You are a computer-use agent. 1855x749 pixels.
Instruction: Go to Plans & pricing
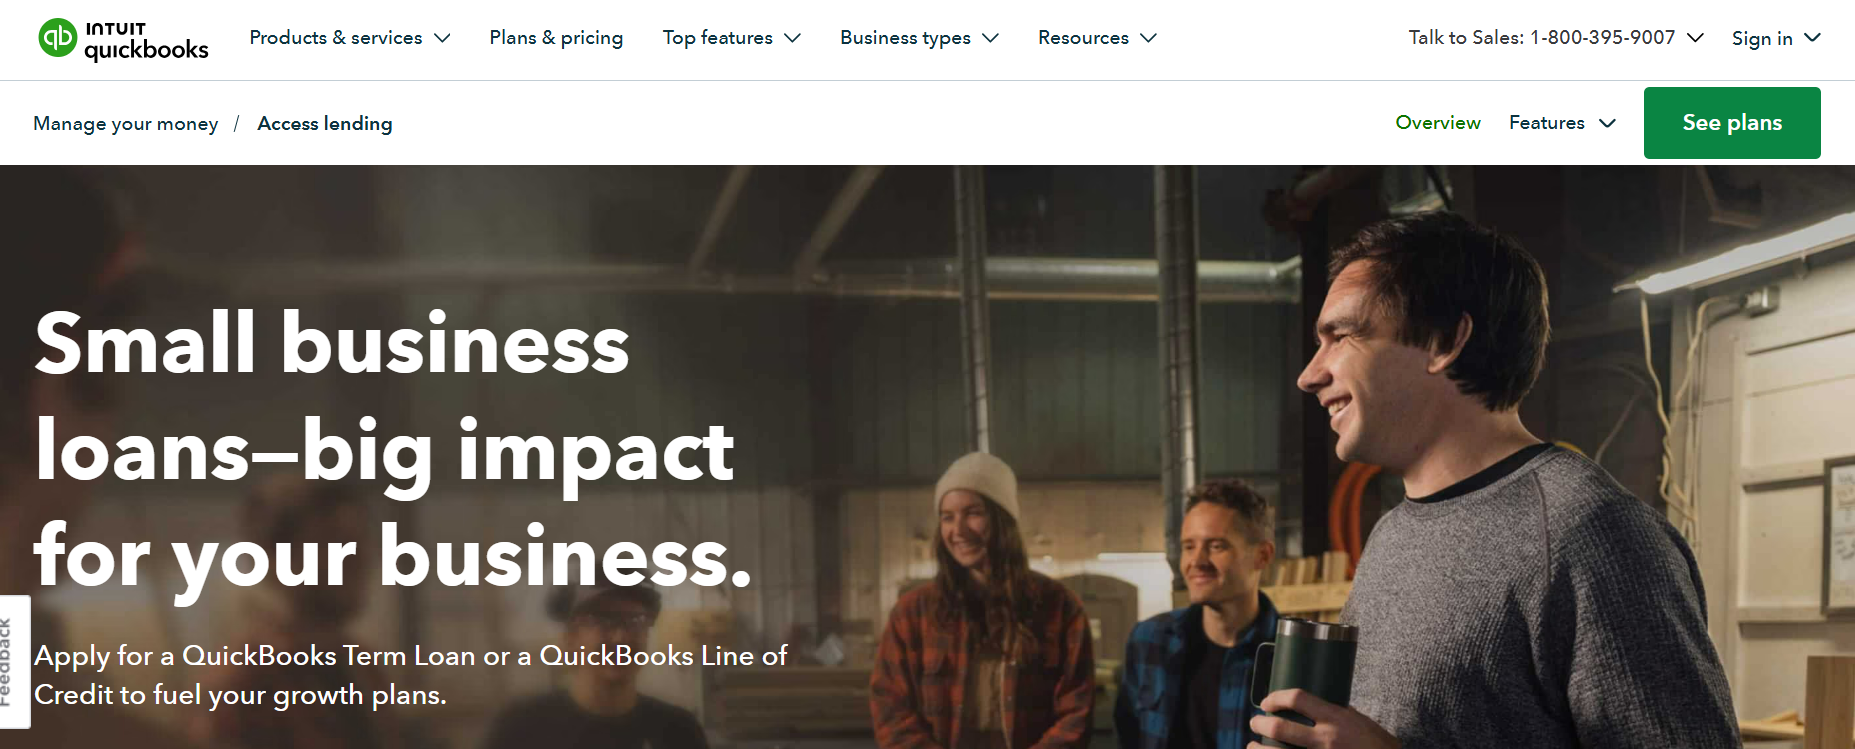pyautogui.click(x=556, y=38)
